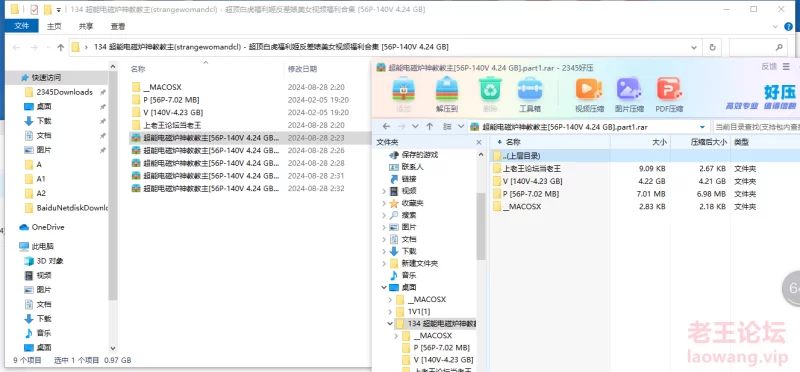Screen dimensions: 800x372
Task: Click Properties checkmark icon in Explorer title bar
Action: 34,9
